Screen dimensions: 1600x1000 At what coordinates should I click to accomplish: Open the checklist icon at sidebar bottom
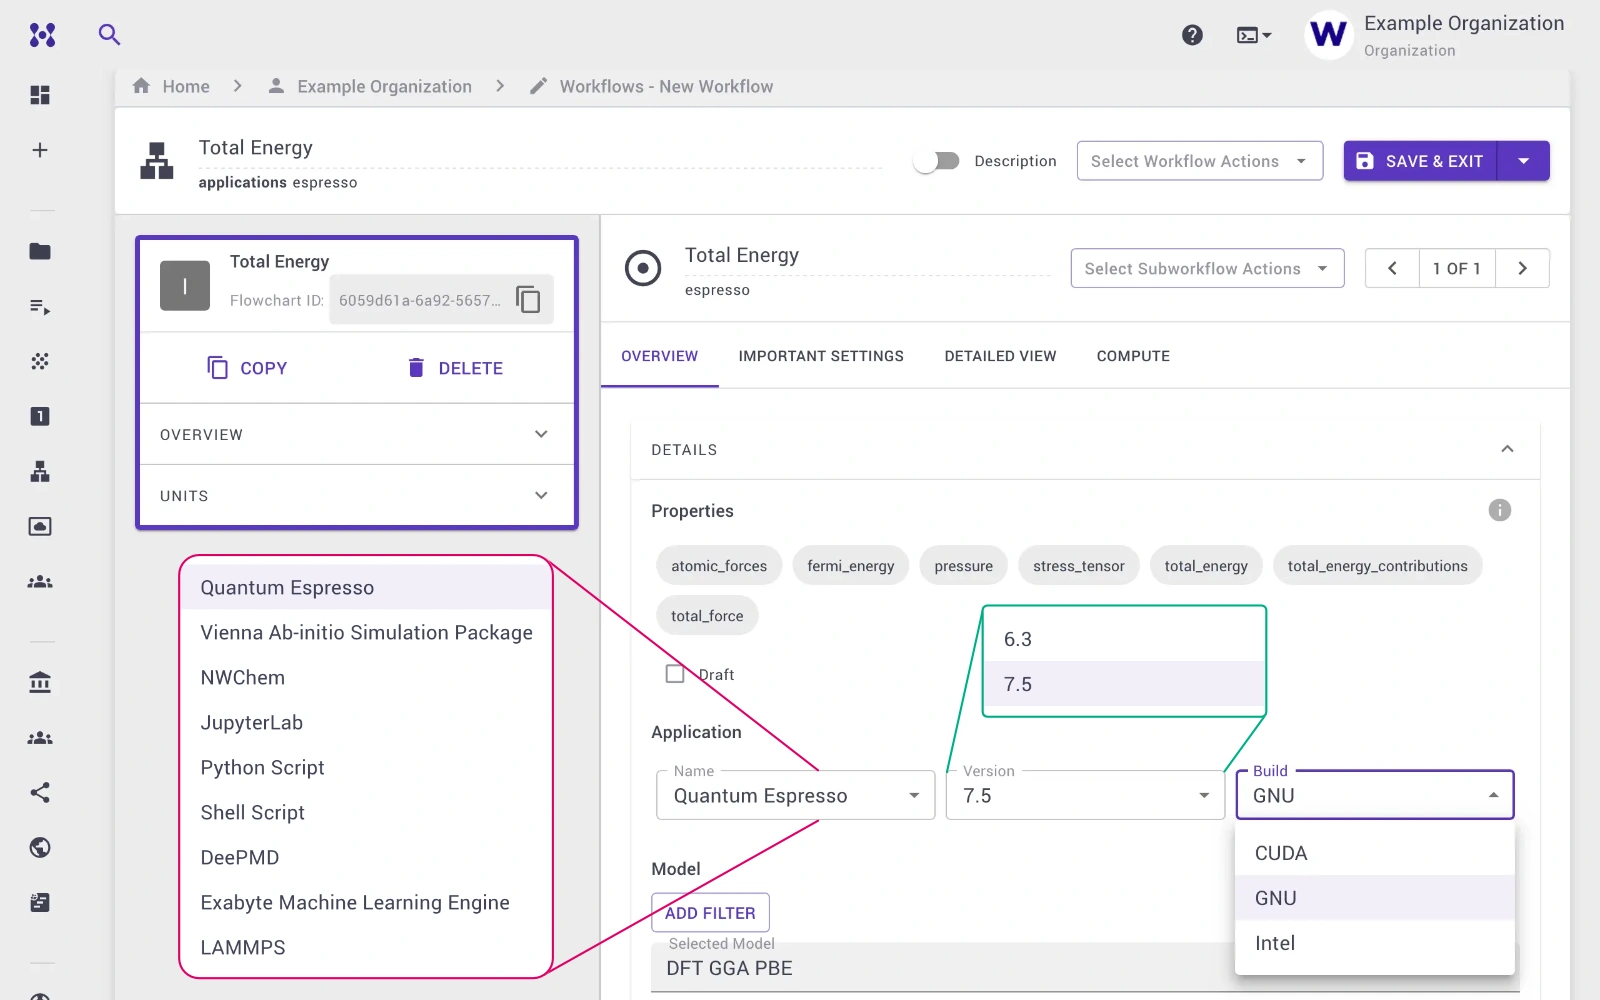click(40, 903)
